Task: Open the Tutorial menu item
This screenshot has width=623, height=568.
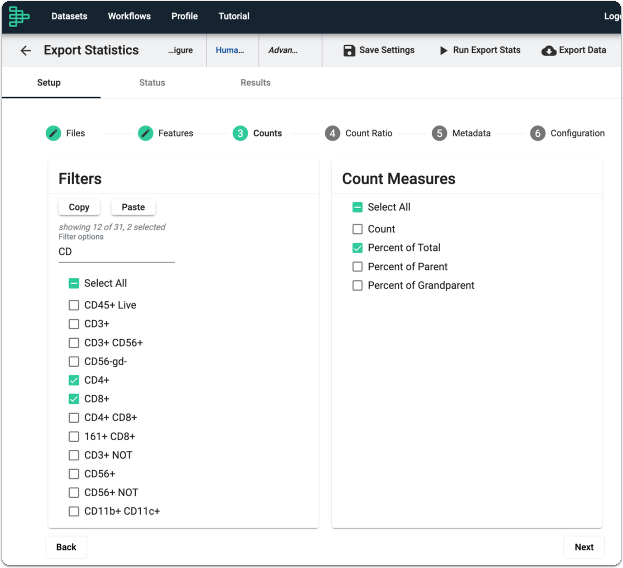Action: click(x=234, y=16)
